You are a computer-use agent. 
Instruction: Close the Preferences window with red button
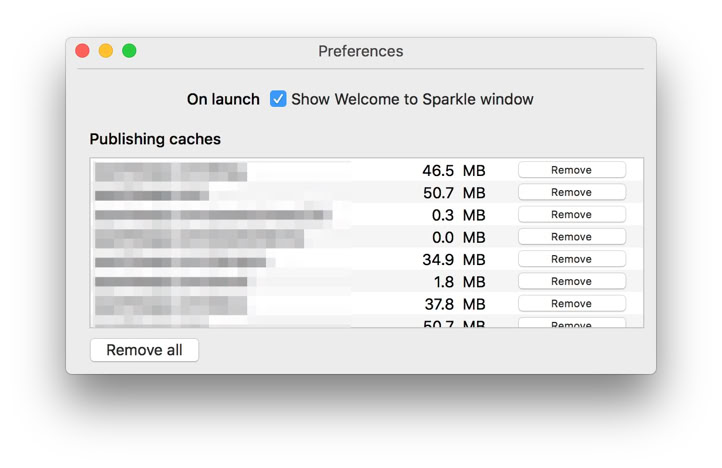[82, 51]
